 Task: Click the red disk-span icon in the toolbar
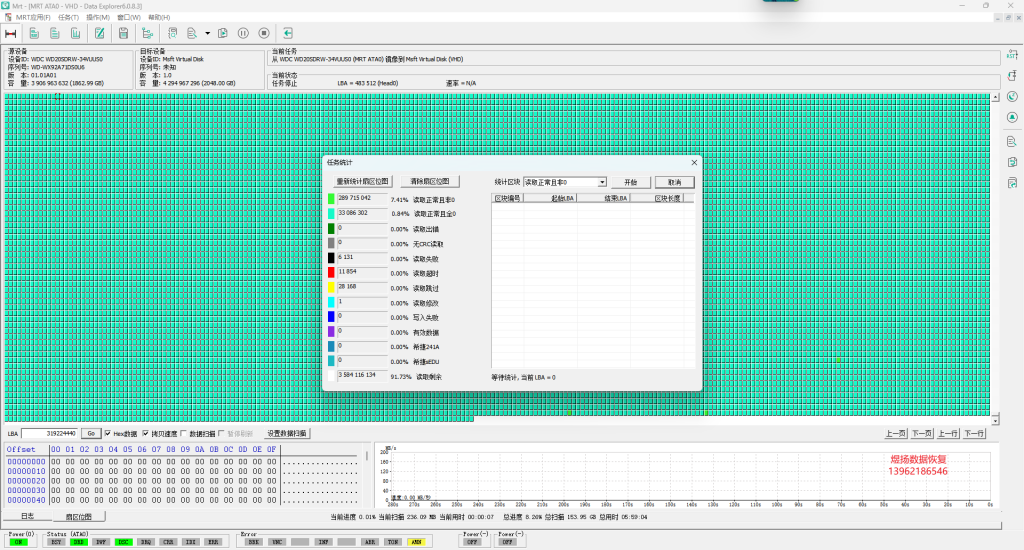point(10,33)
